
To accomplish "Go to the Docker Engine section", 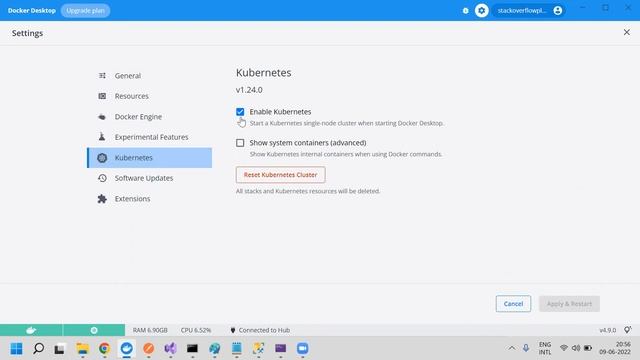I will pyautogui.click(x=149, y=117).
